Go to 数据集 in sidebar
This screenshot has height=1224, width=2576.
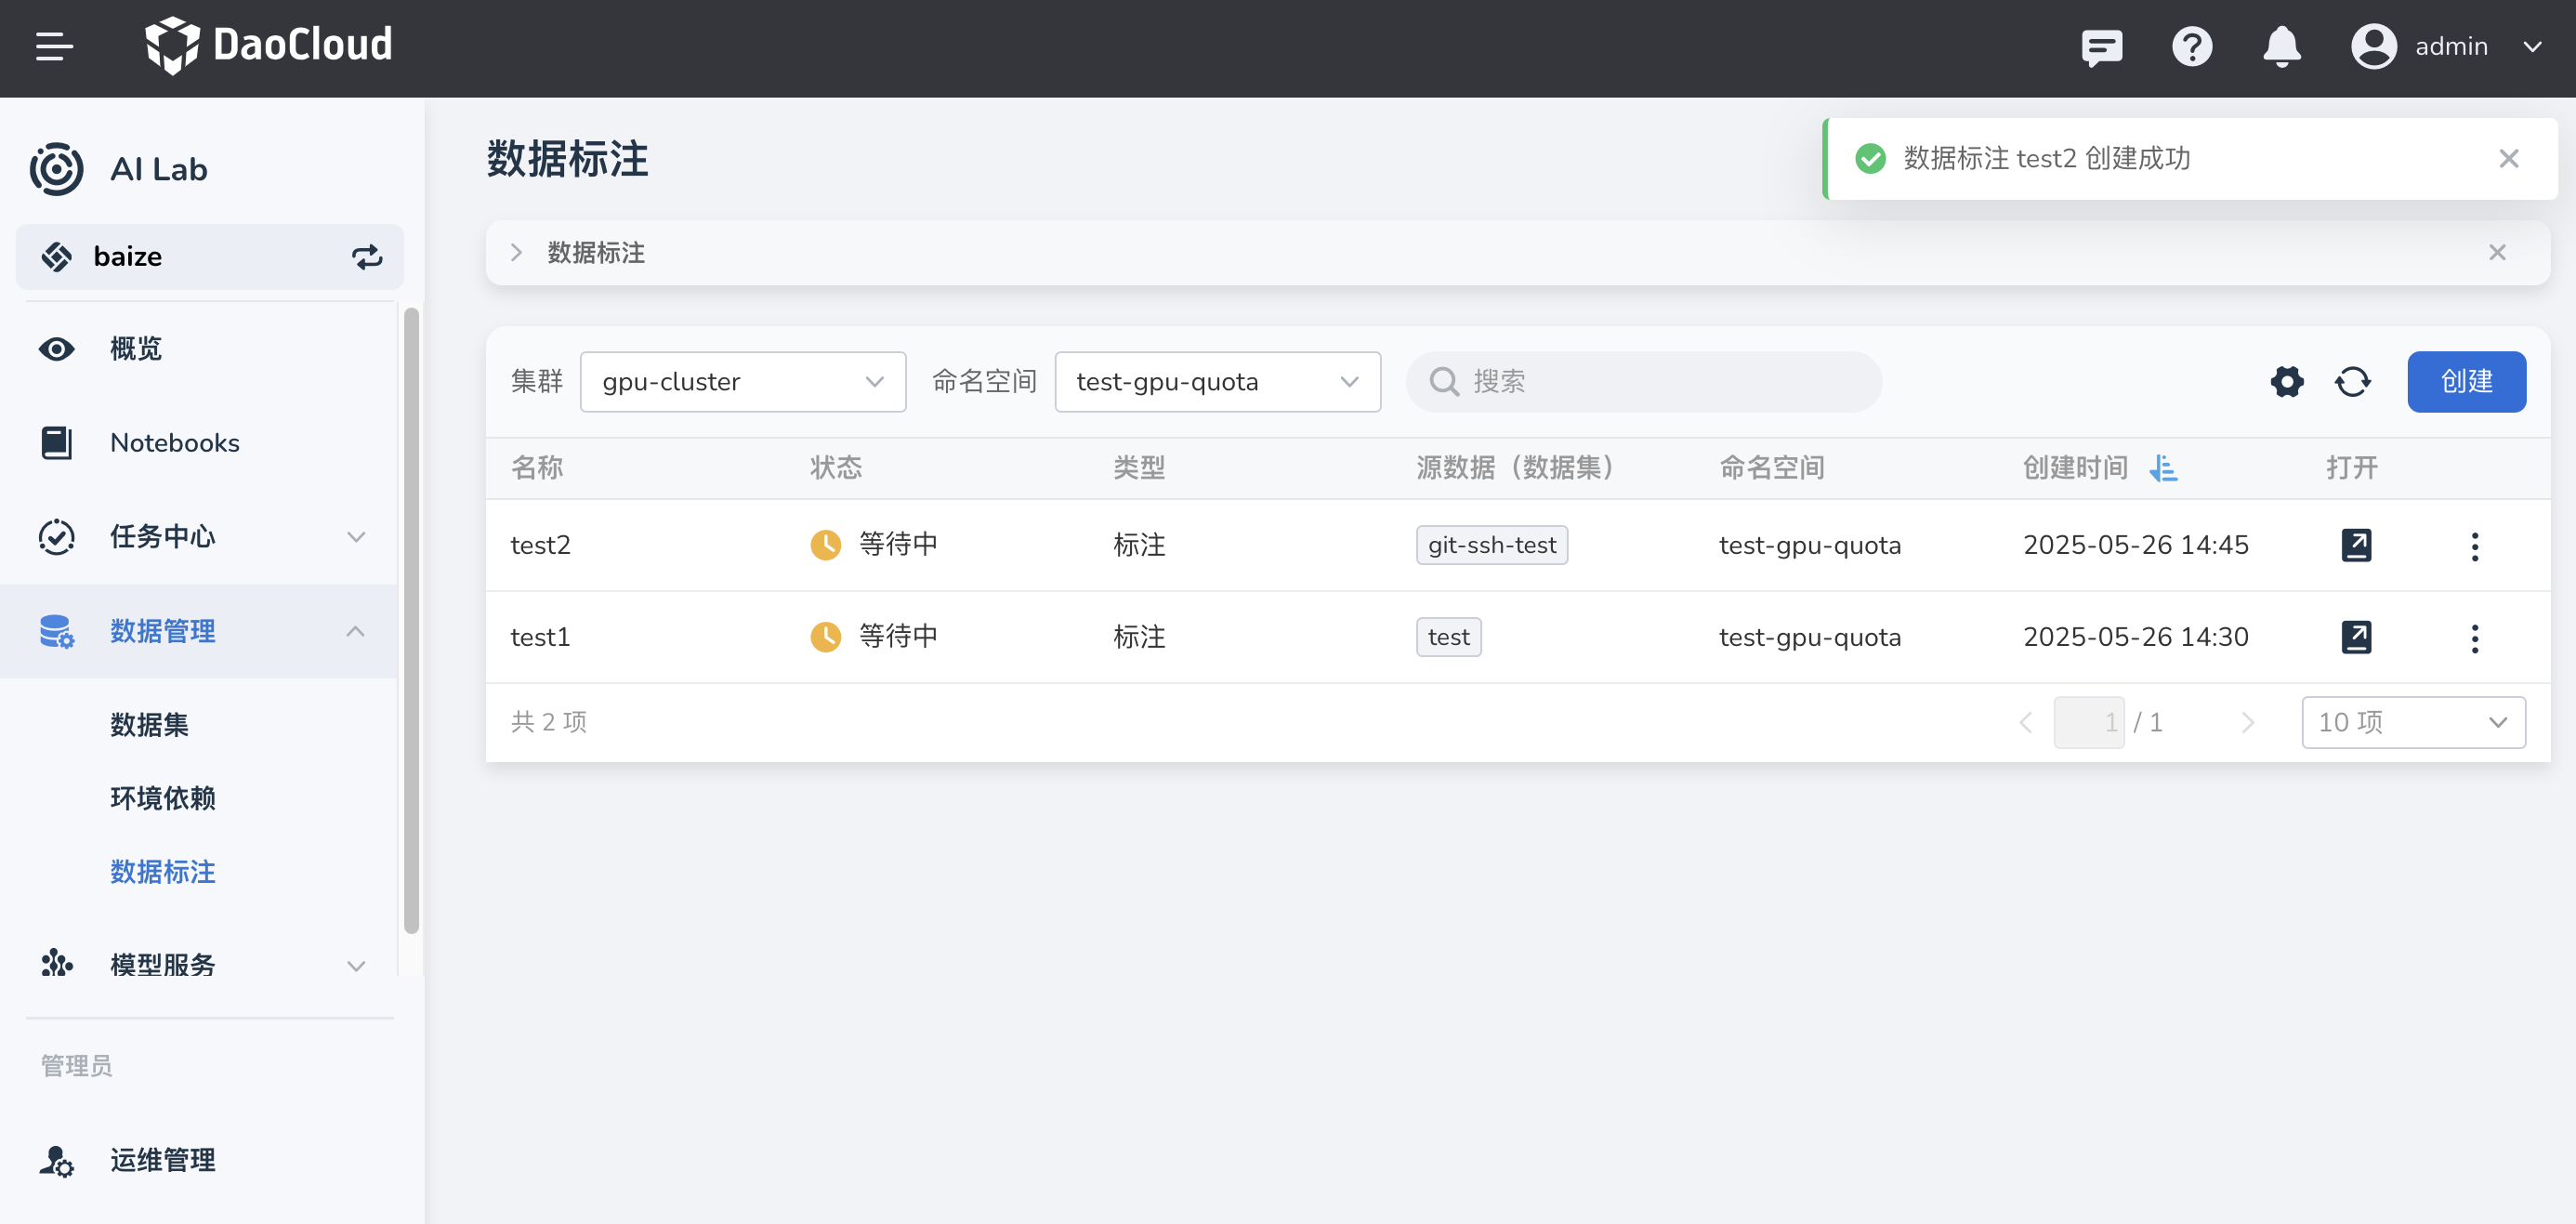pyautogui.click(x=149, y=724)
